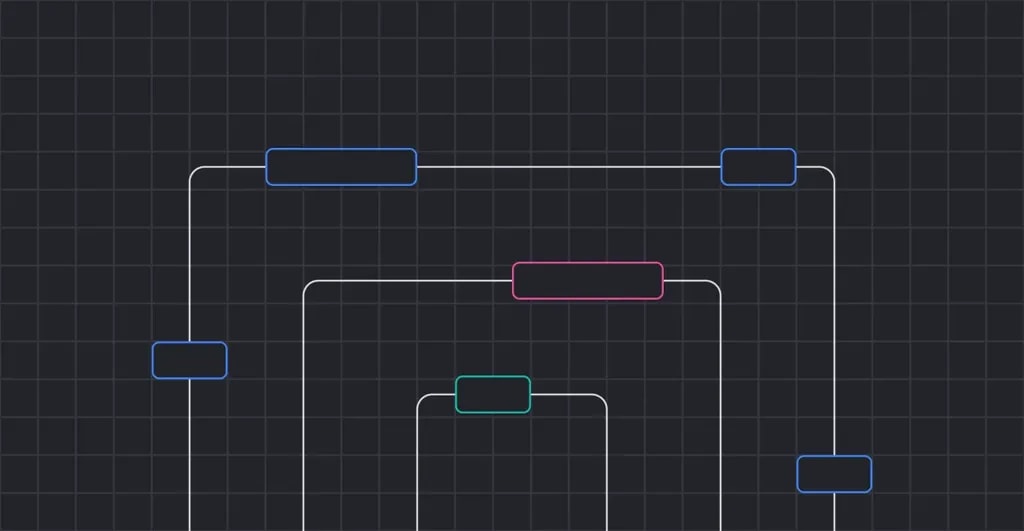
Task: Choose the blue node on the right vertical line
Action: (834, 474)
